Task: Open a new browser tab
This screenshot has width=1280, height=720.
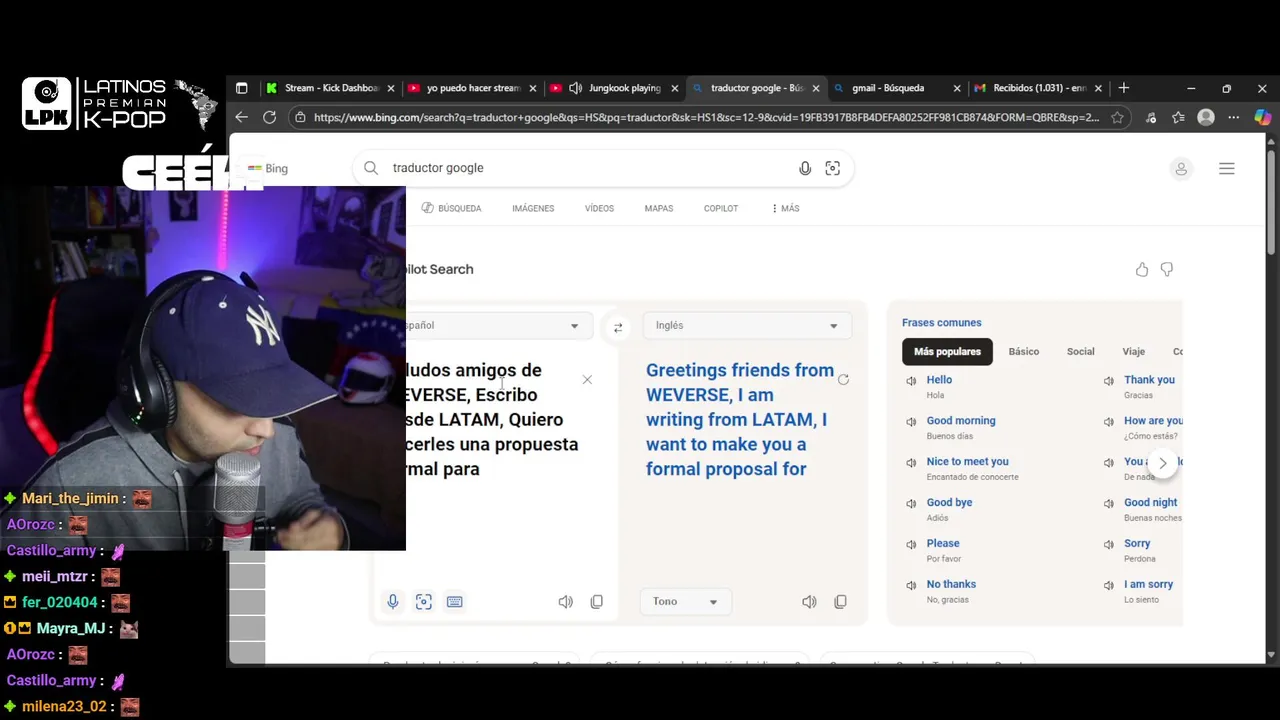Action: coord(1124,88)
